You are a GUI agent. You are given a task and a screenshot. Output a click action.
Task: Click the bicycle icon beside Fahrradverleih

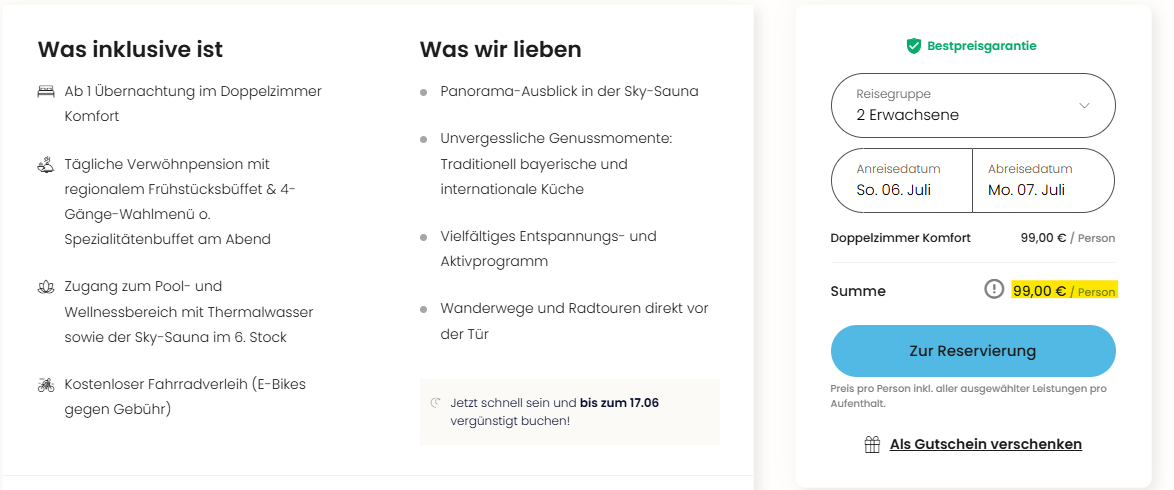click(46, 385)
